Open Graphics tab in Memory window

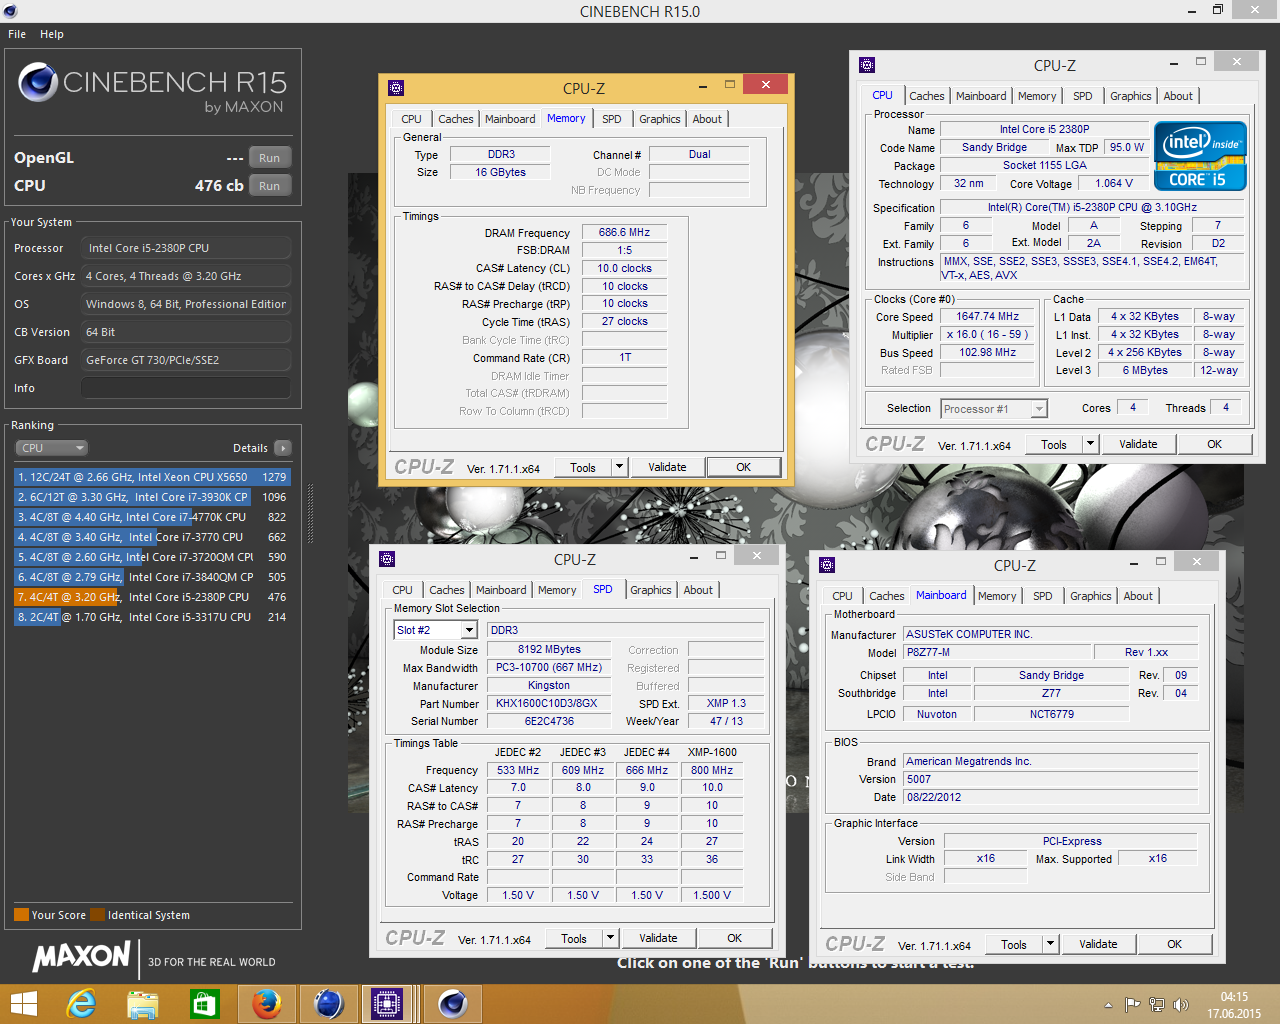click(x=660, y=119)
